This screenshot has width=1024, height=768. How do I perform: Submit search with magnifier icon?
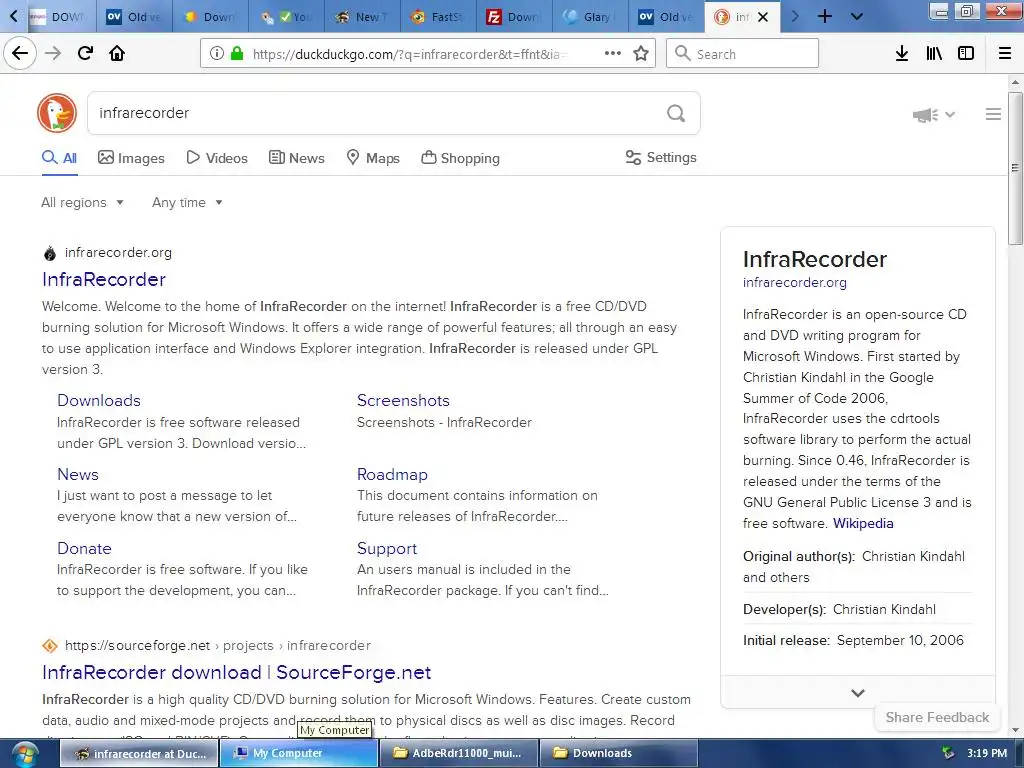click(676, 114)
